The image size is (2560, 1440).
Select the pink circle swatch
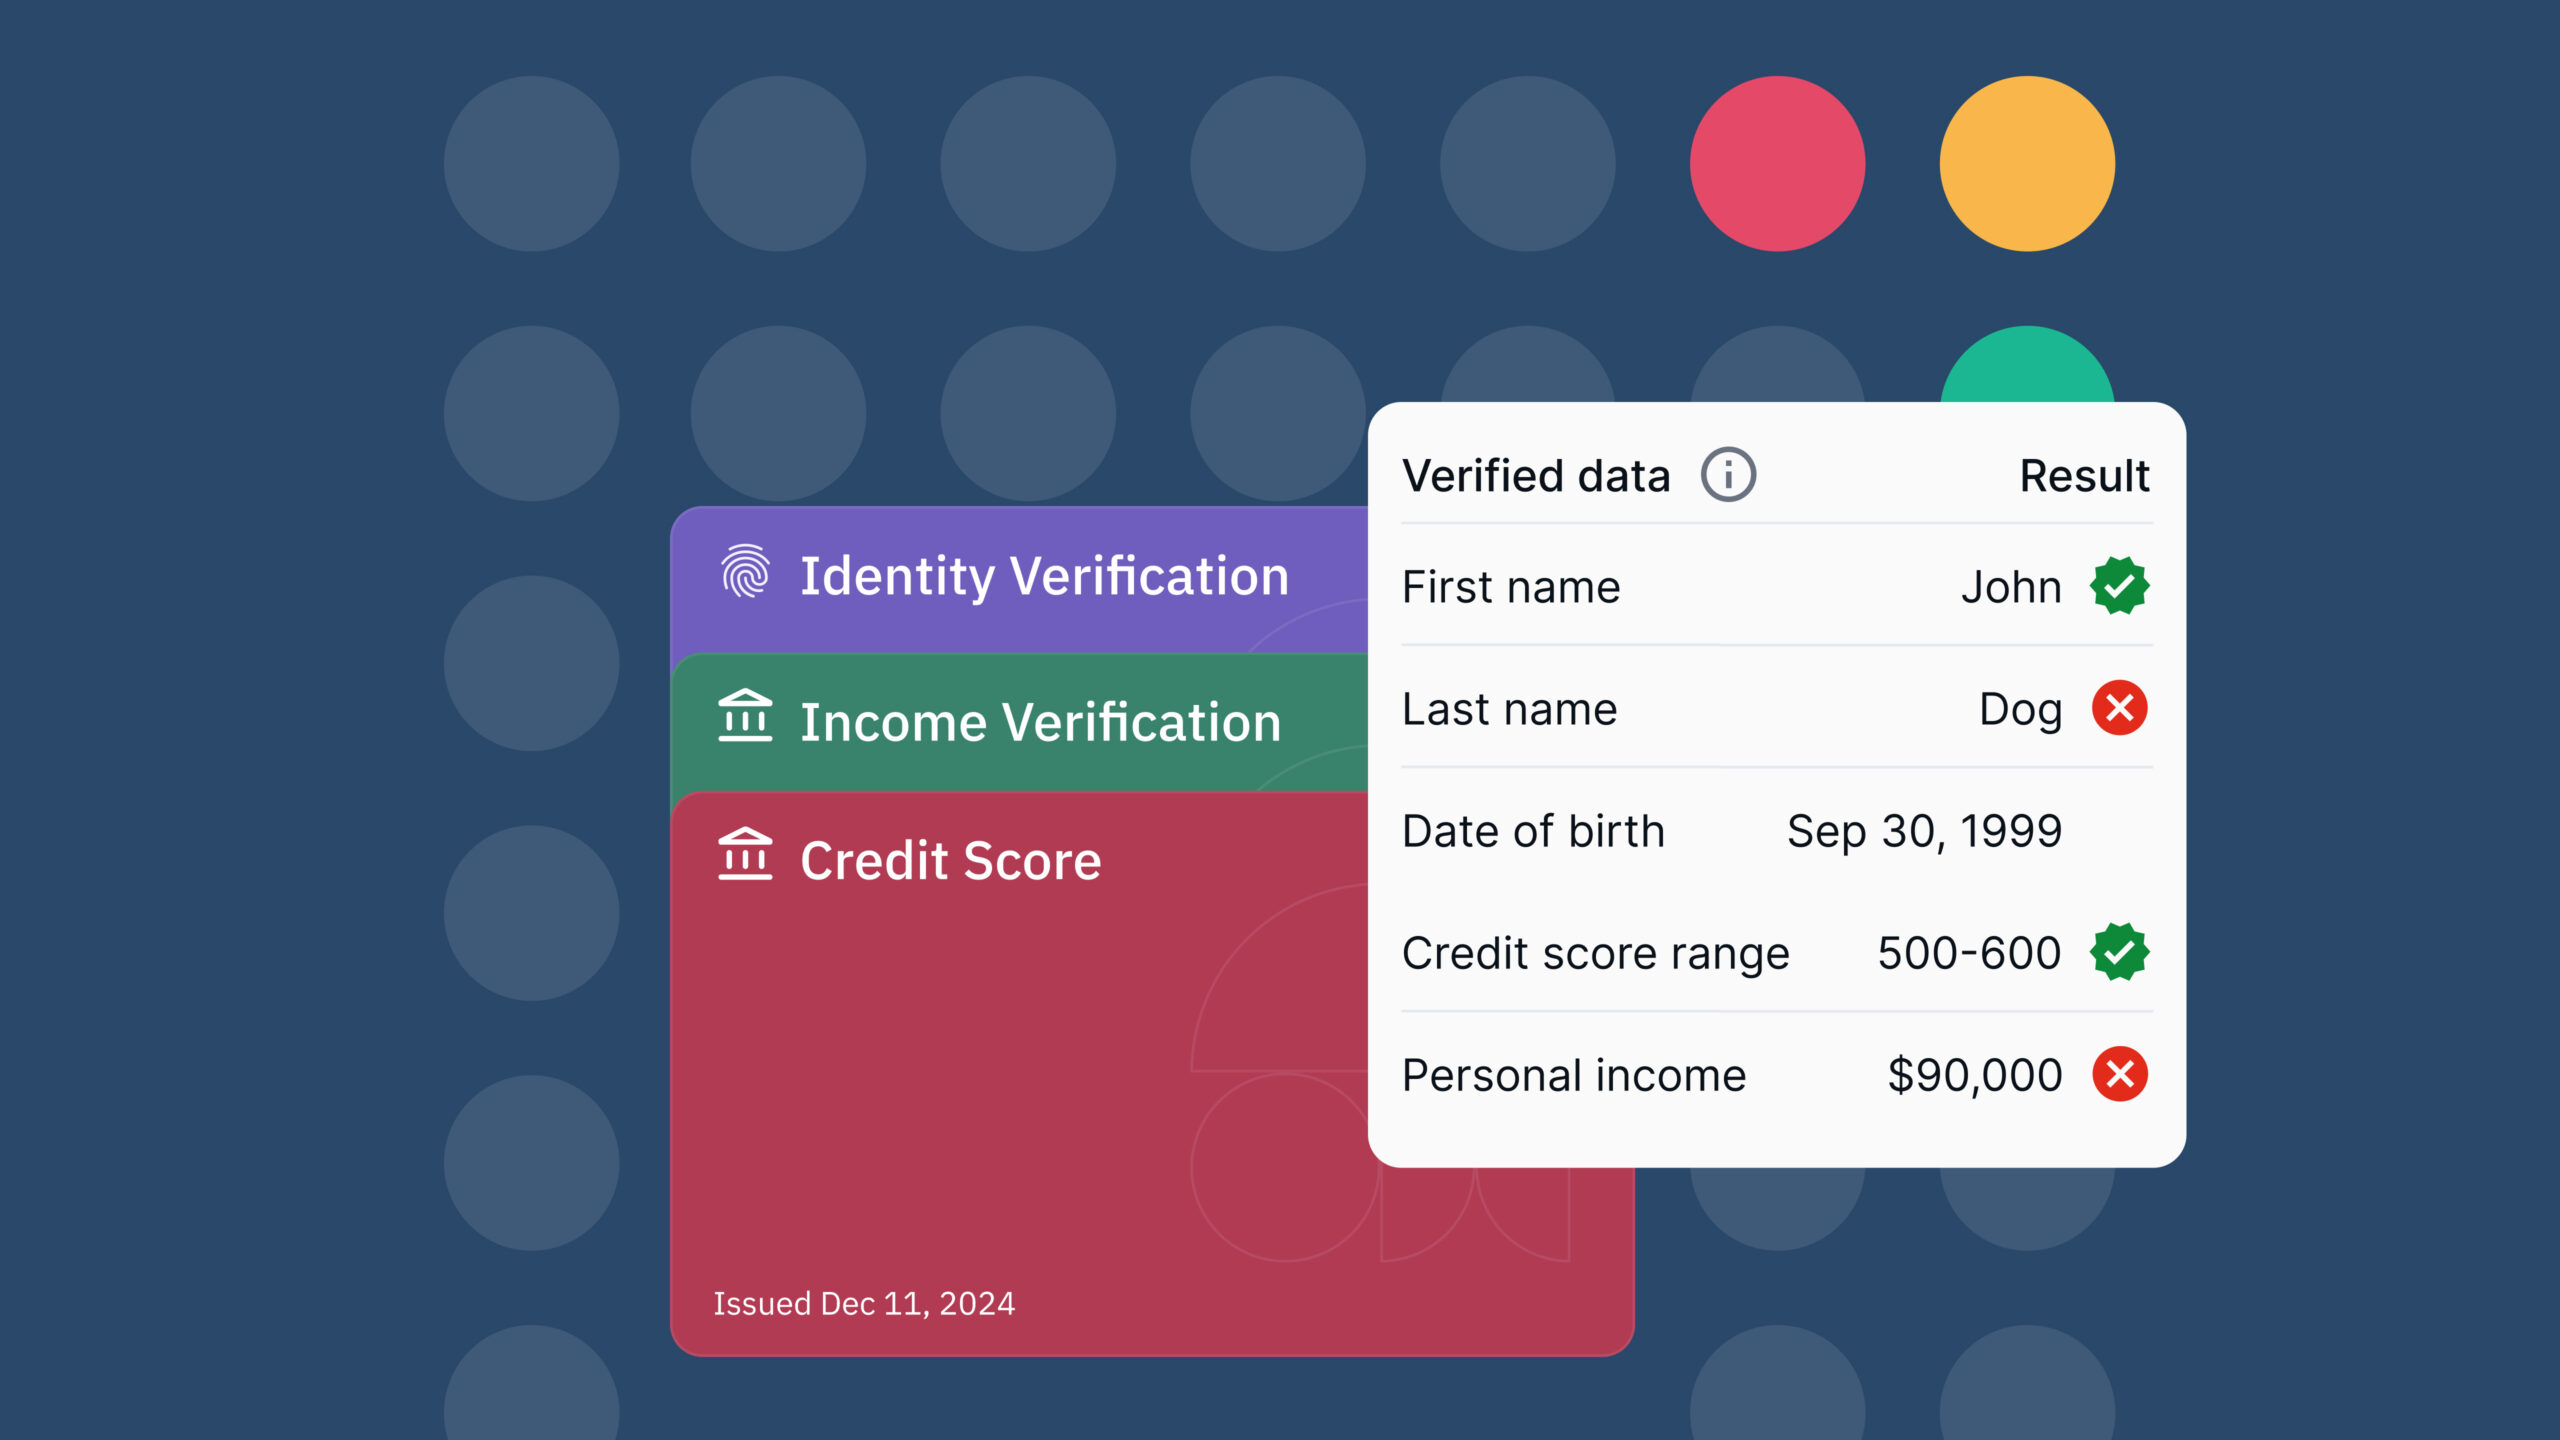(1777, 163)
